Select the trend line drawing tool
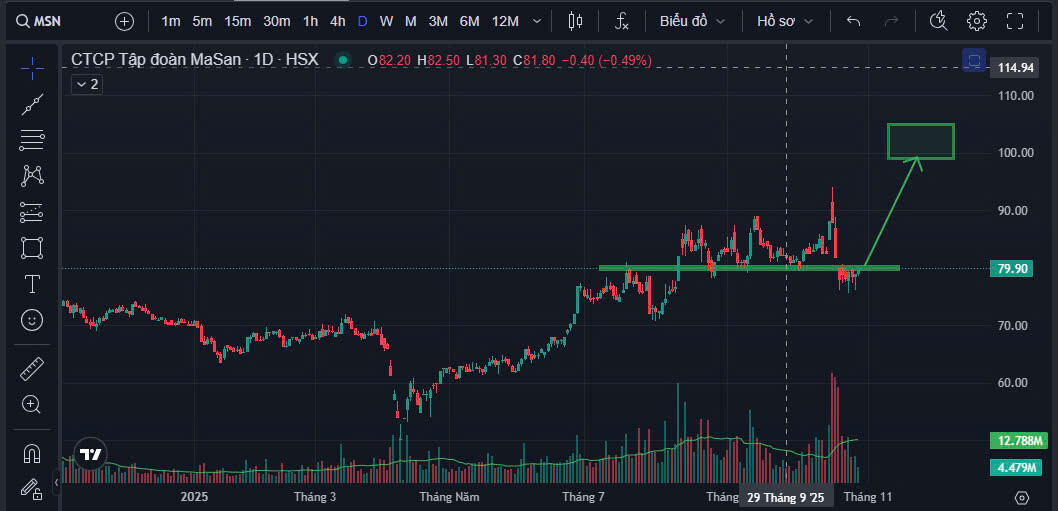The height and width of the screenshot is (511, 1058). [x=32, y=103]
